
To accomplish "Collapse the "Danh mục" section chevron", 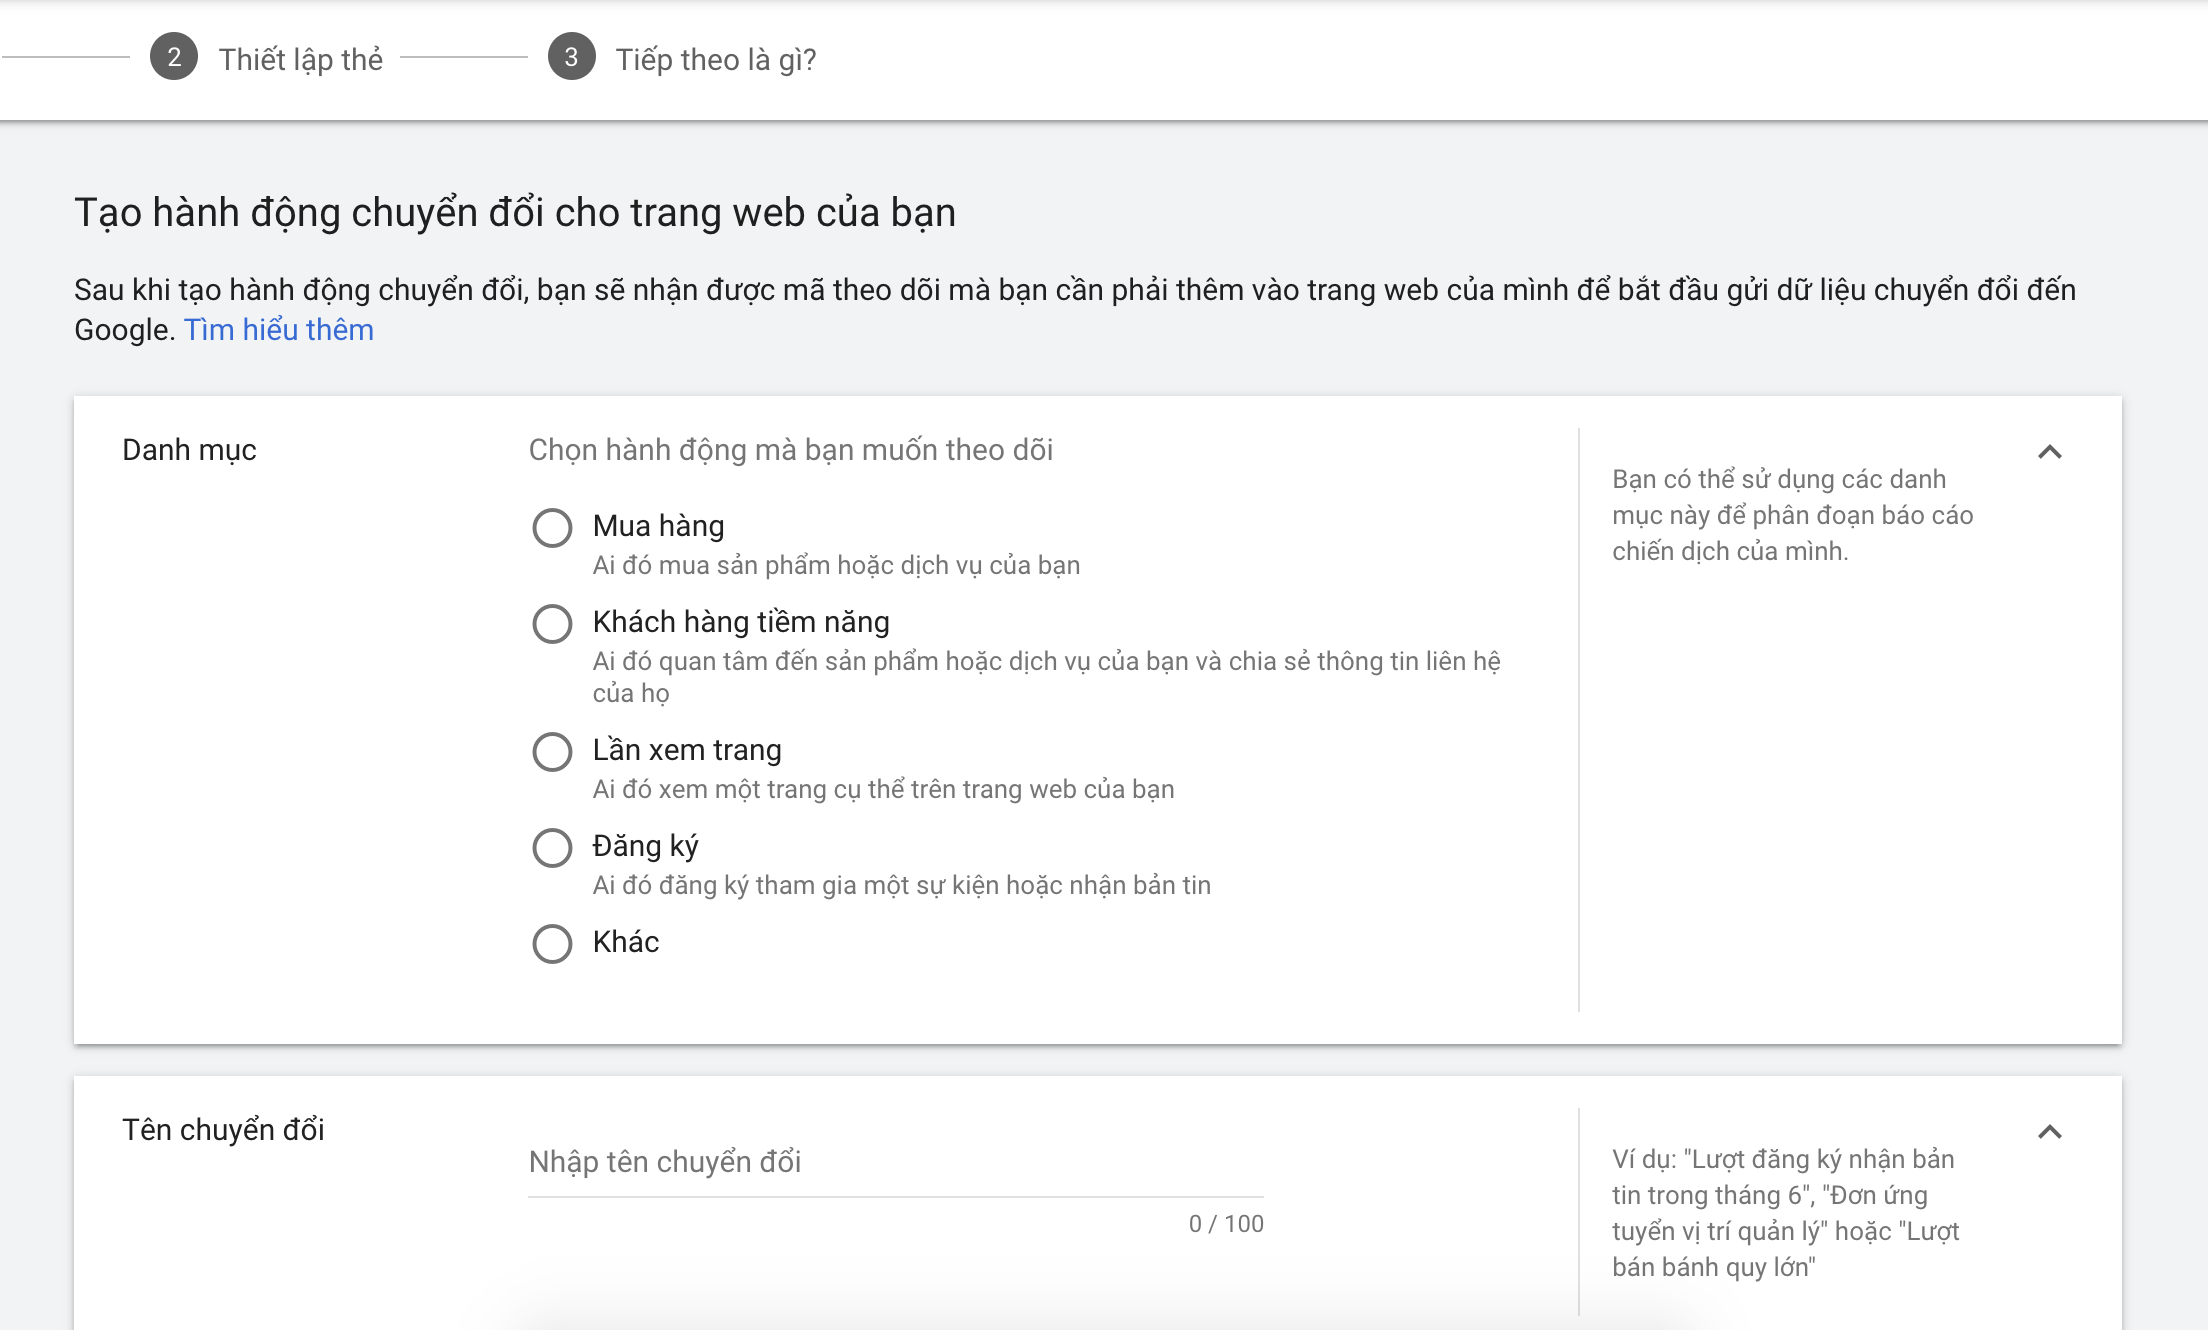I will pos(2049,452).
